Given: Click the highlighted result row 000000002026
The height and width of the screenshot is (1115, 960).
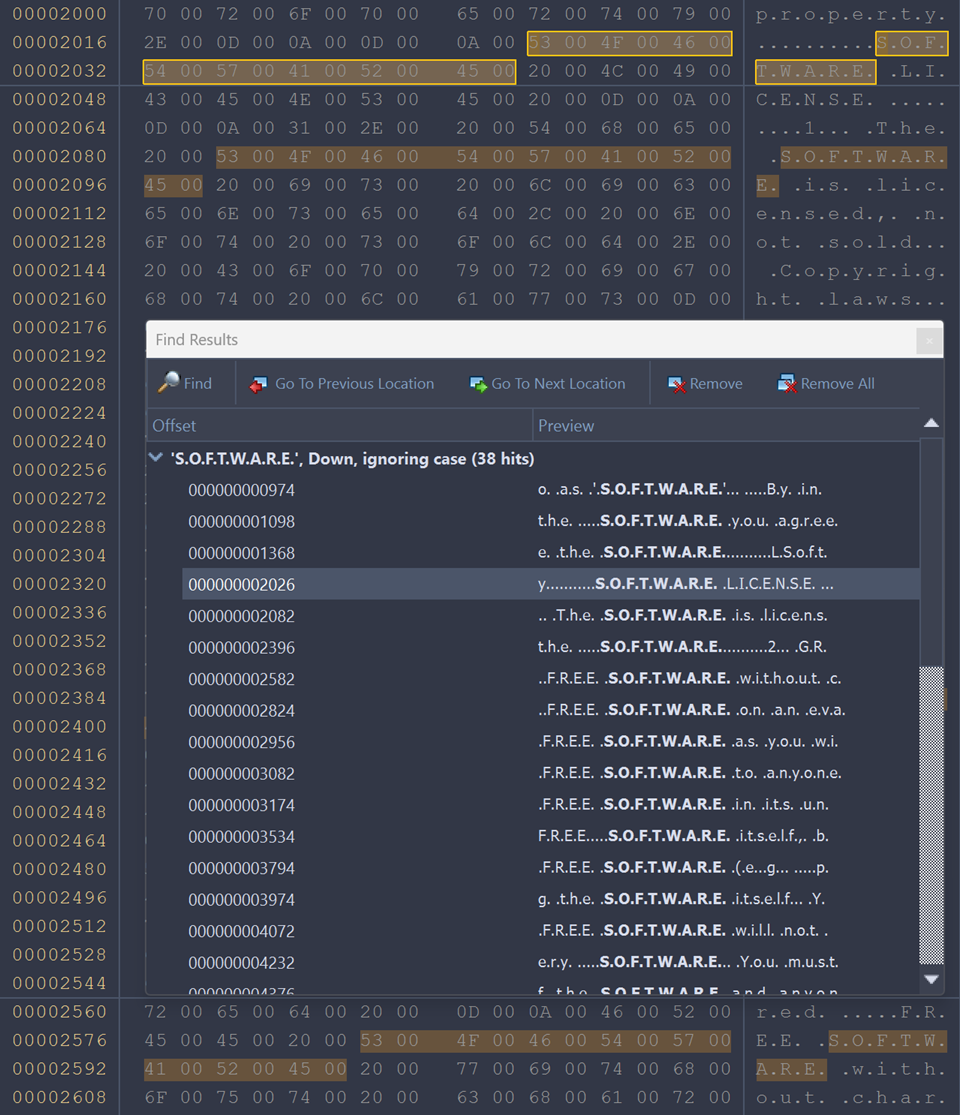Looking at the screenshot, I should coord(241,584).
